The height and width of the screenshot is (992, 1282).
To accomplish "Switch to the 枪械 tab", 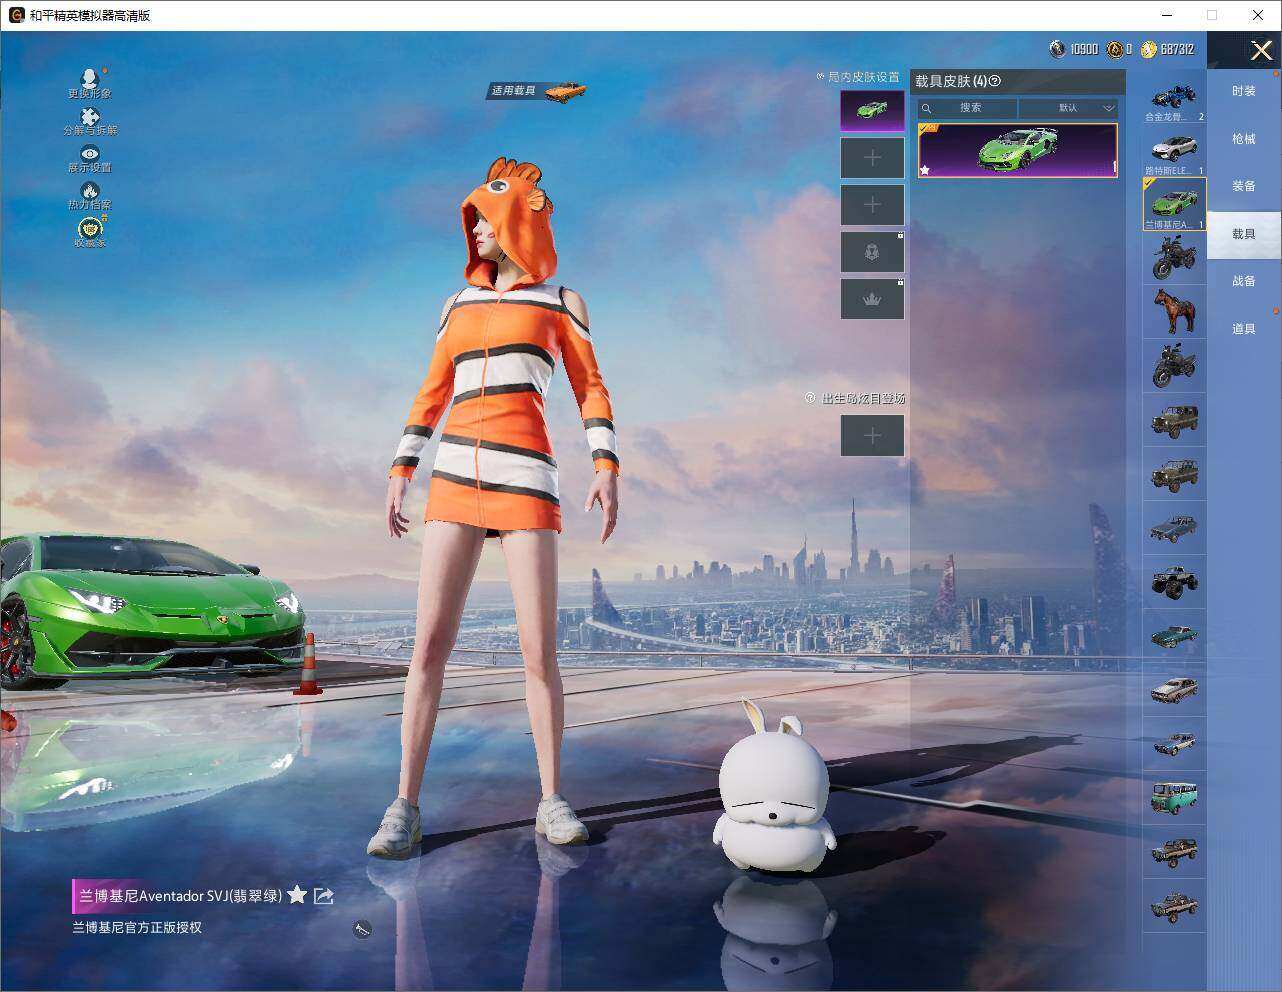I will [1243, 139].
